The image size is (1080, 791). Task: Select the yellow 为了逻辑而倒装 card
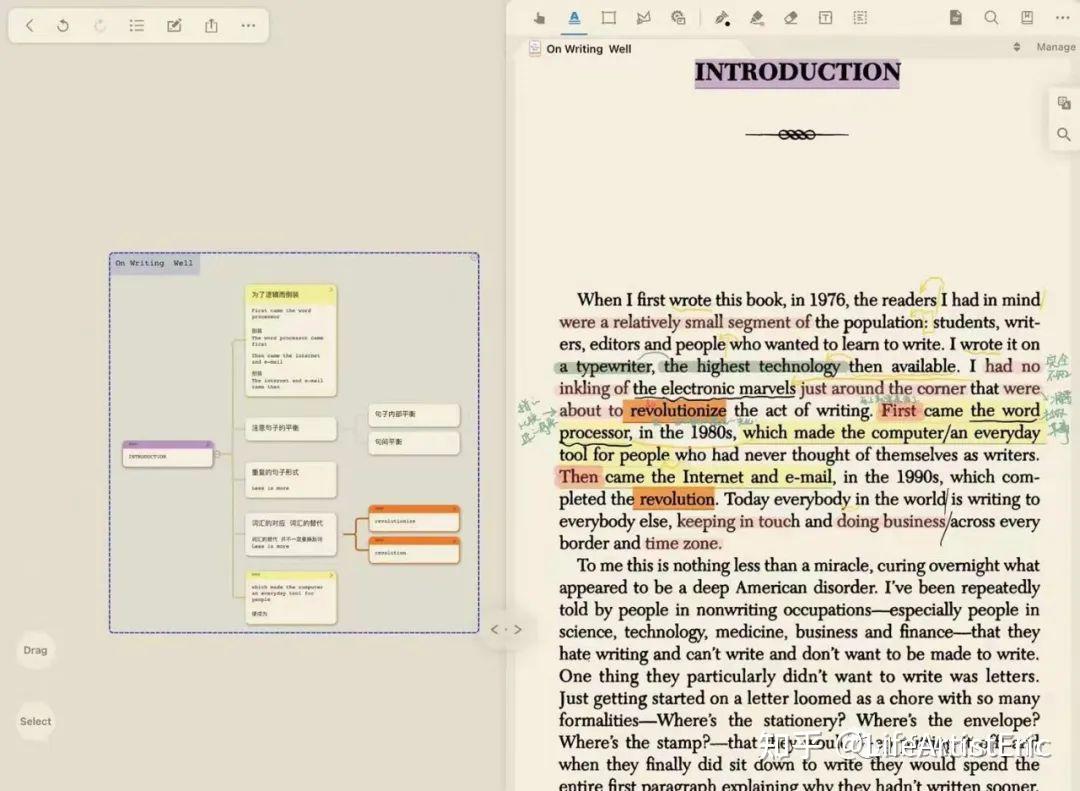click(x=291, y=341)
